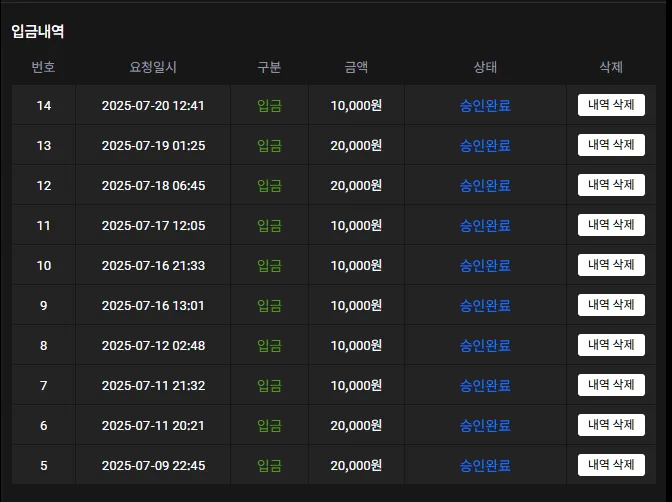Click 승인완료 status in row 8
Screen dimensions: 672x502
tap(485, 346)
